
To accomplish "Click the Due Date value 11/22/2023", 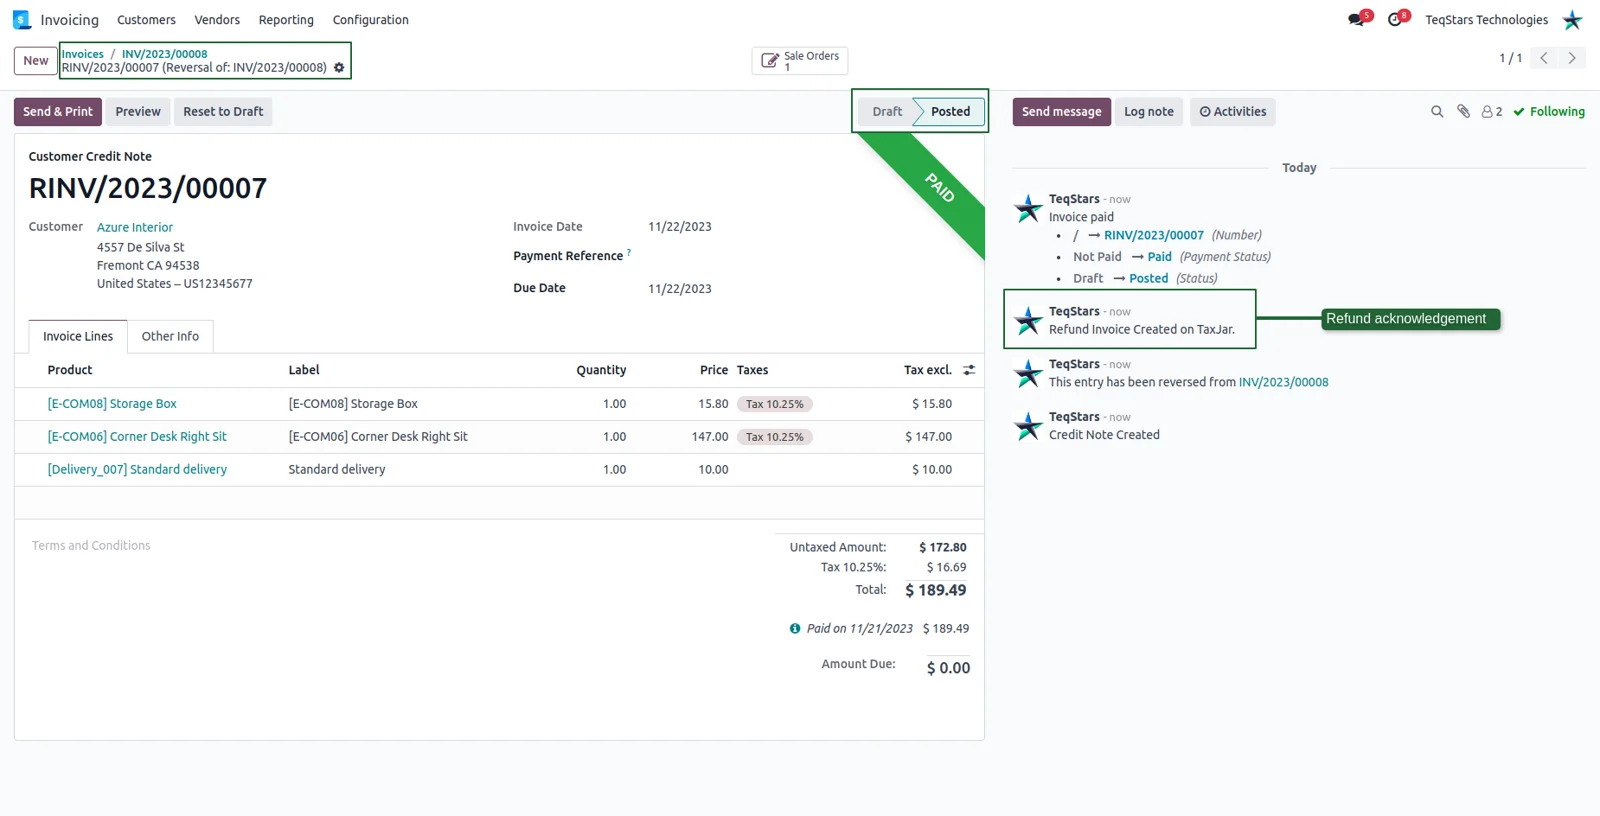I will coord(680,289).
